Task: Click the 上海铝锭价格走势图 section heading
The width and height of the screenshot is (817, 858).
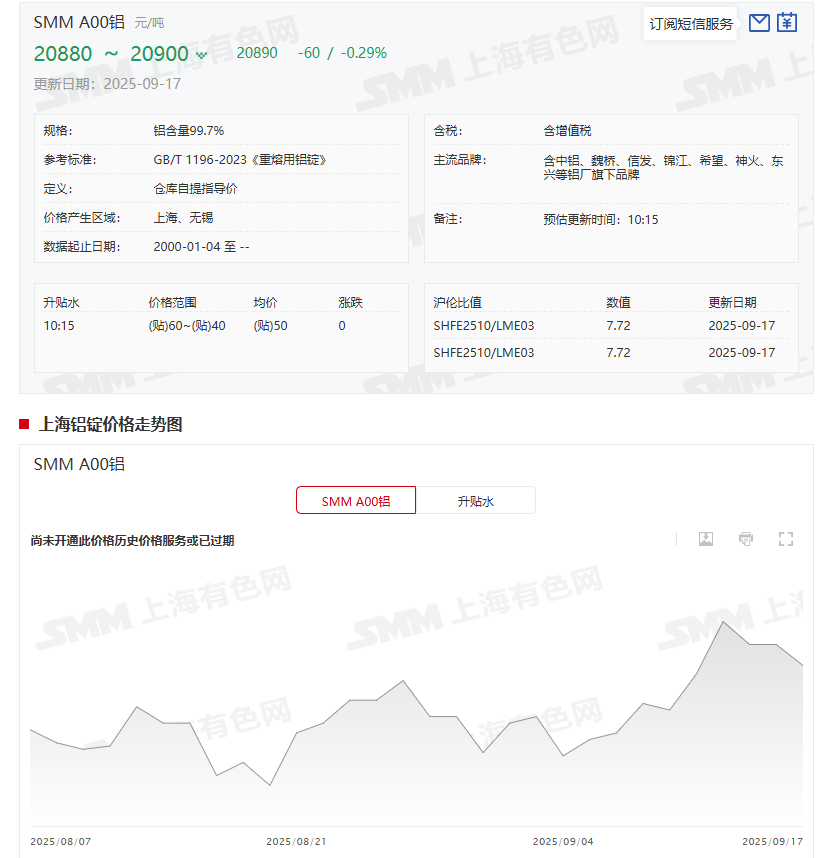Action: pos(111,425)
